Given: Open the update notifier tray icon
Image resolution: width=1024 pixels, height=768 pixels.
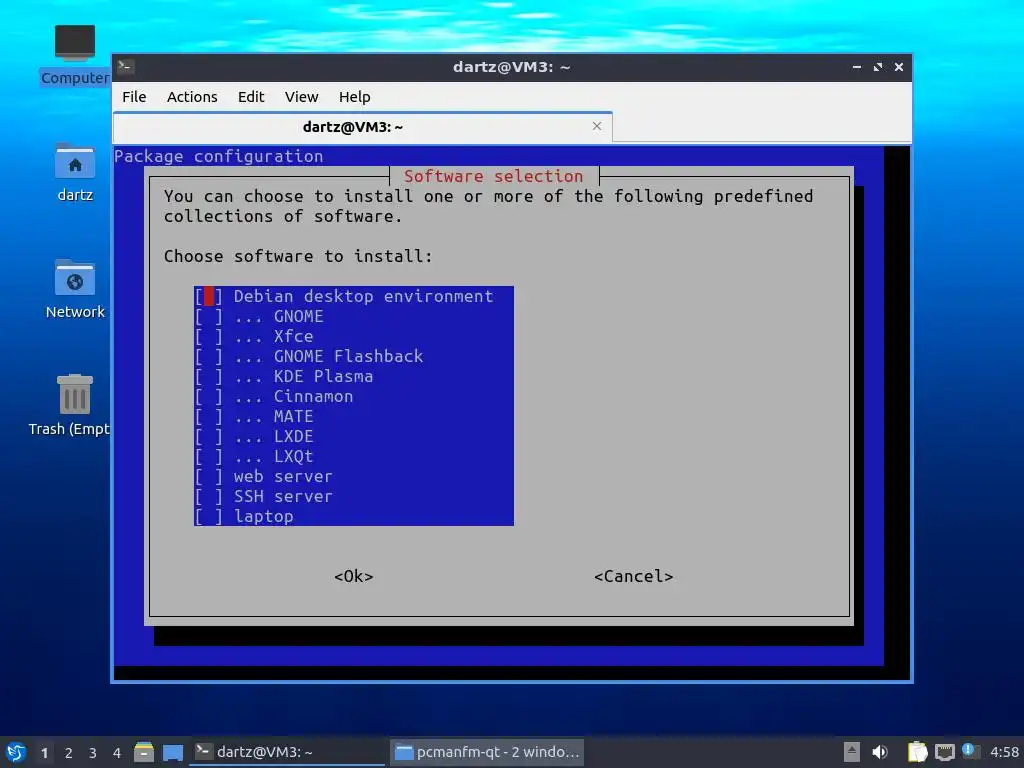Looking at the screenshot, I should [970, 751].
